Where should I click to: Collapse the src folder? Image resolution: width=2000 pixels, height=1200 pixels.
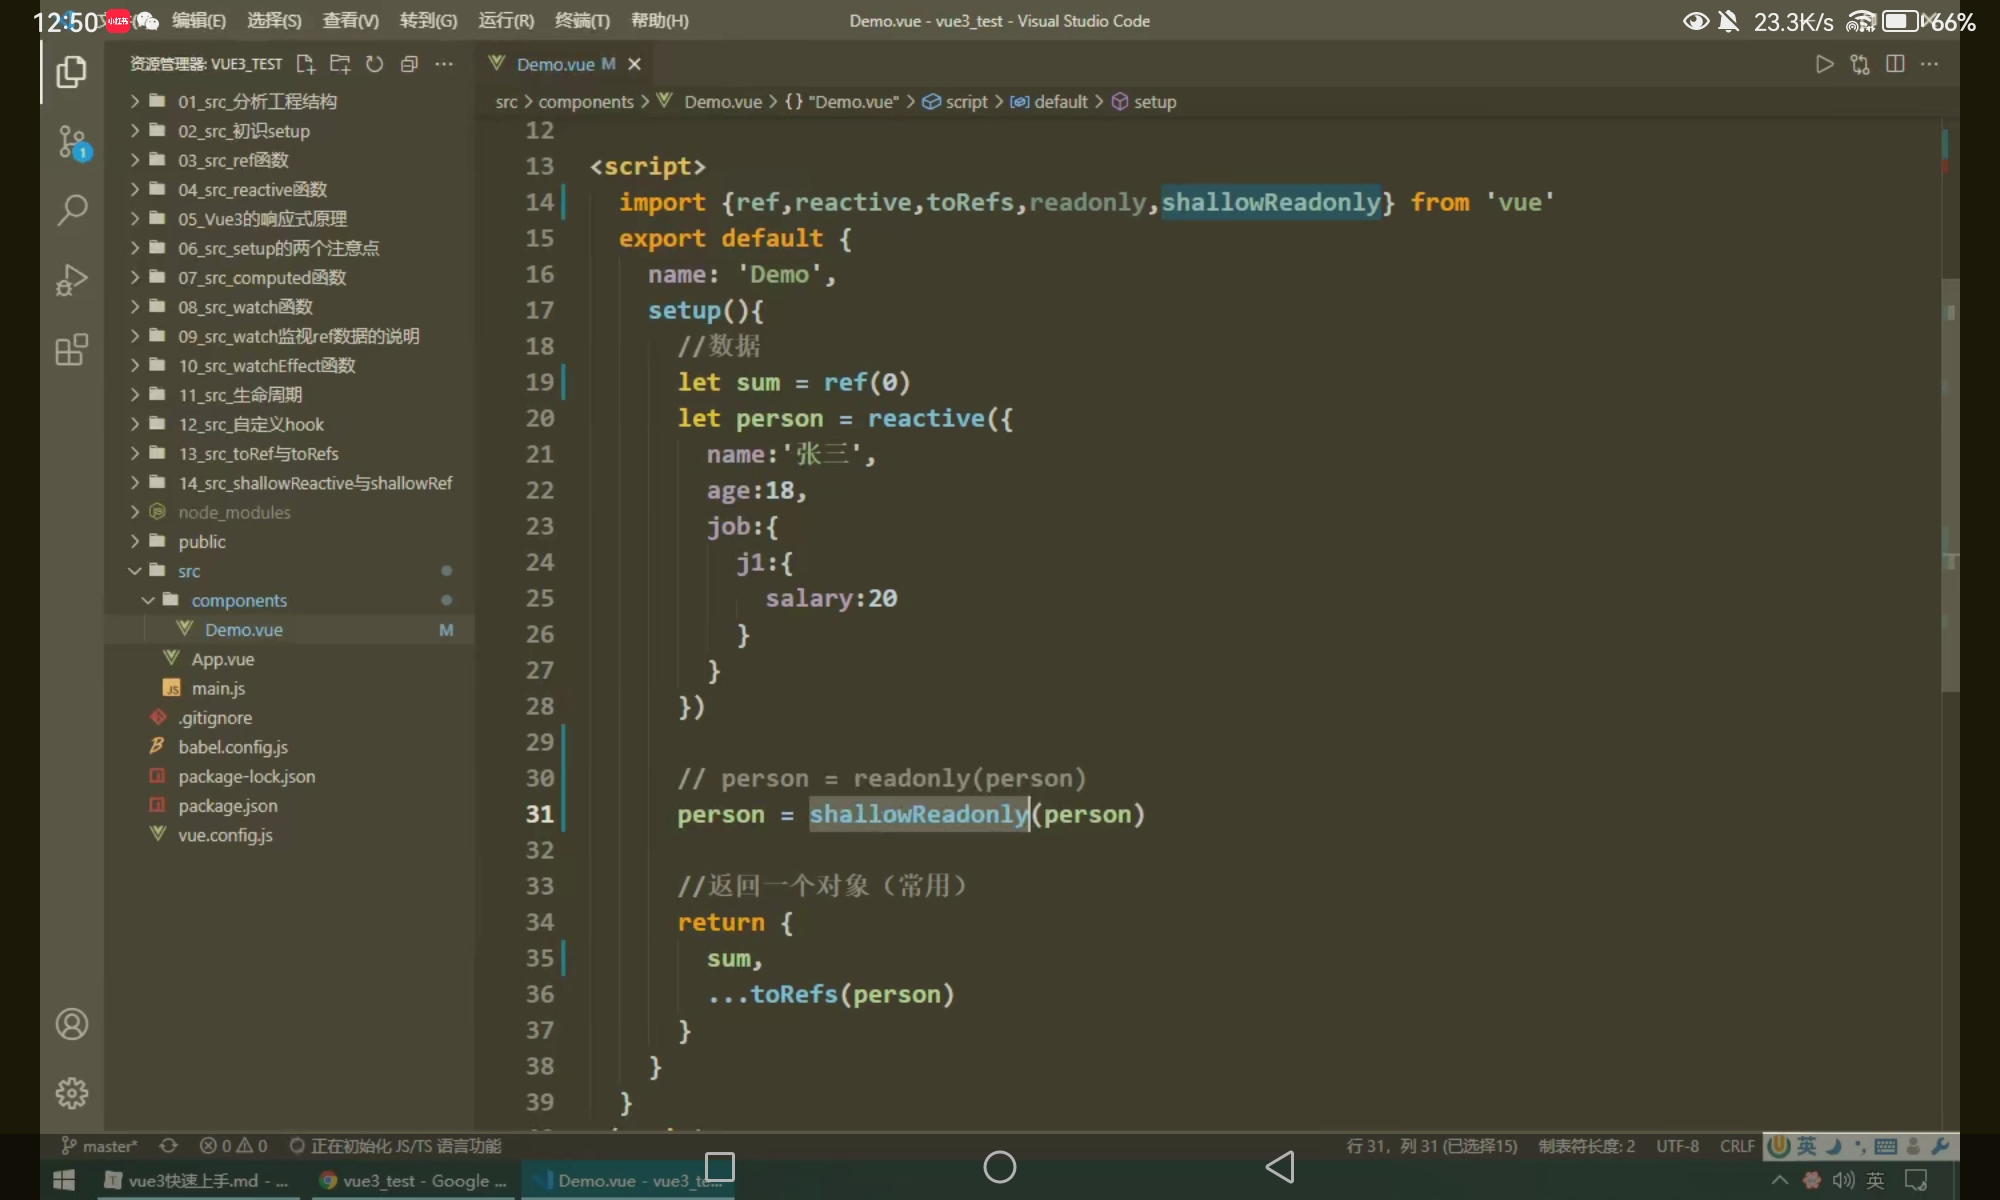click(x=189, y=571)
